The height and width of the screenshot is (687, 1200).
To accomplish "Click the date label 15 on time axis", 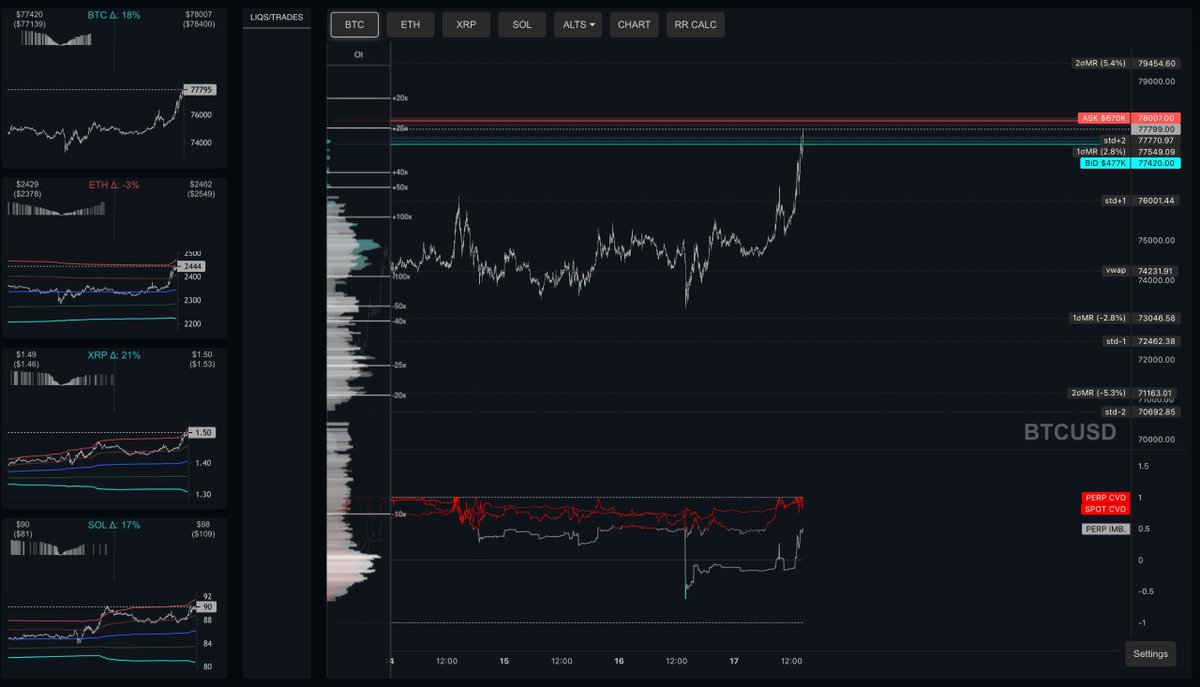I will click(504, 660).
